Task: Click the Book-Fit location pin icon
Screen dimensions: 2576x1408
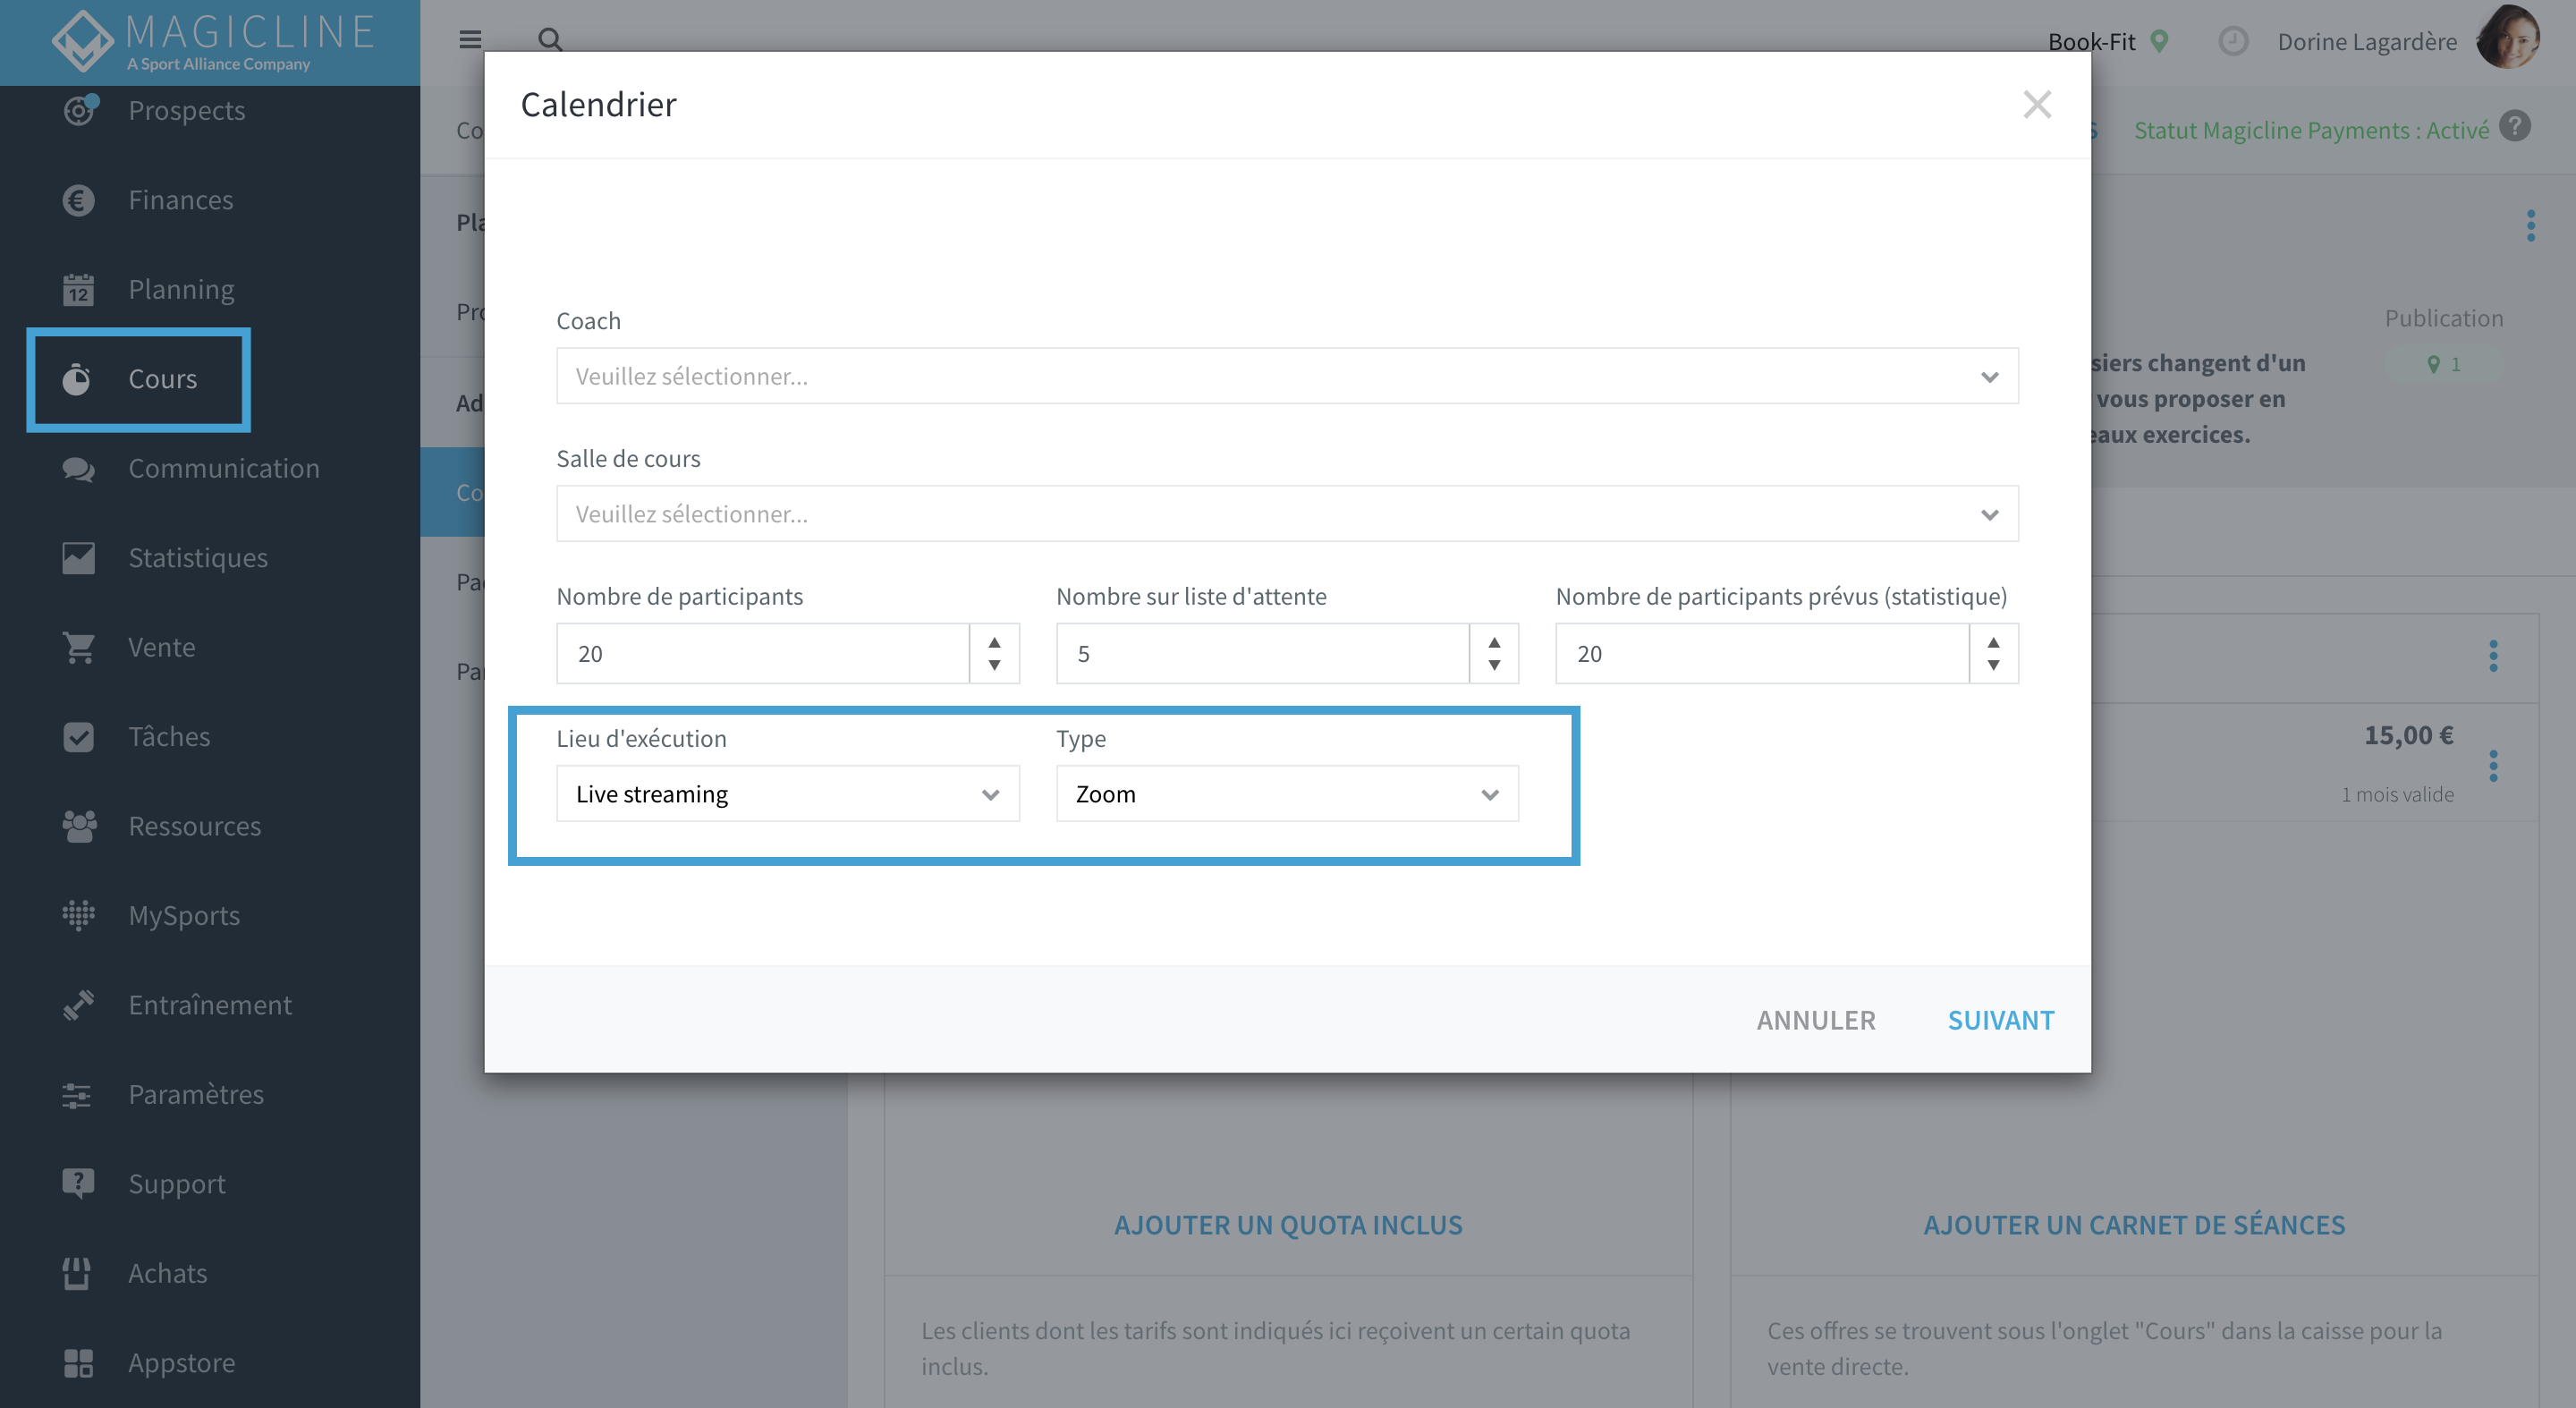Action: point(2160,40)
